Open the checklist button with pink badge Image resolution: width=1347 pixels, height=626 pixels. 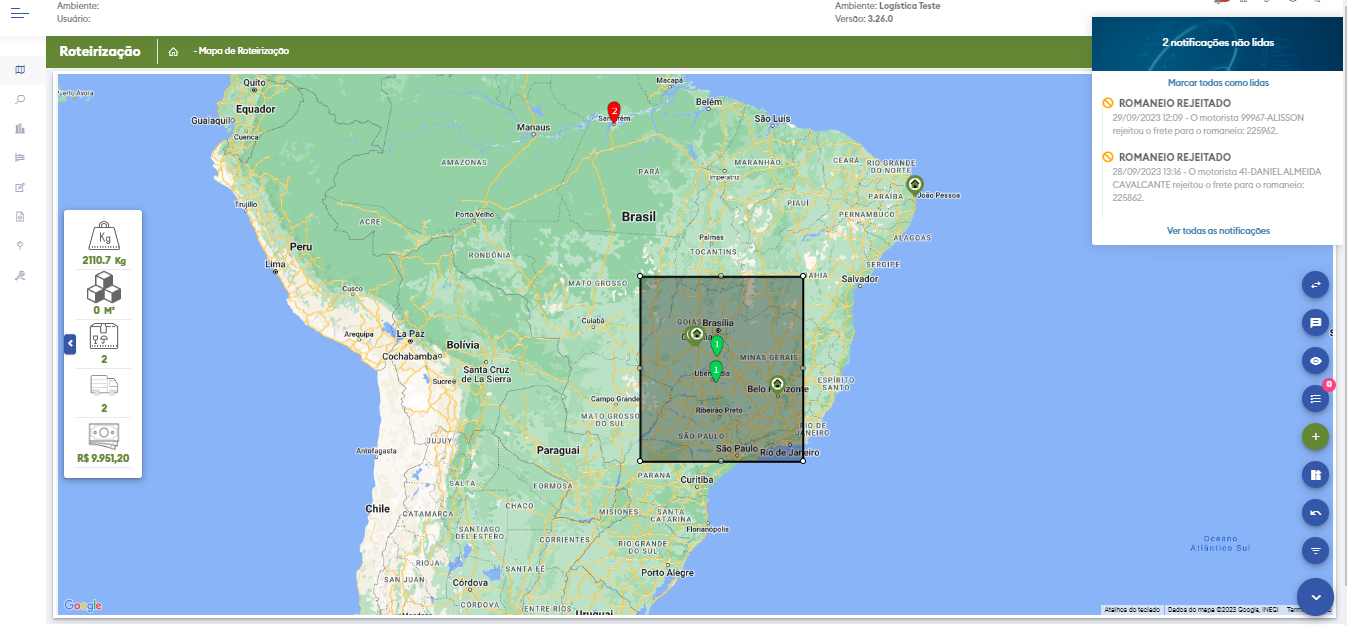(x=1316, y=399)
